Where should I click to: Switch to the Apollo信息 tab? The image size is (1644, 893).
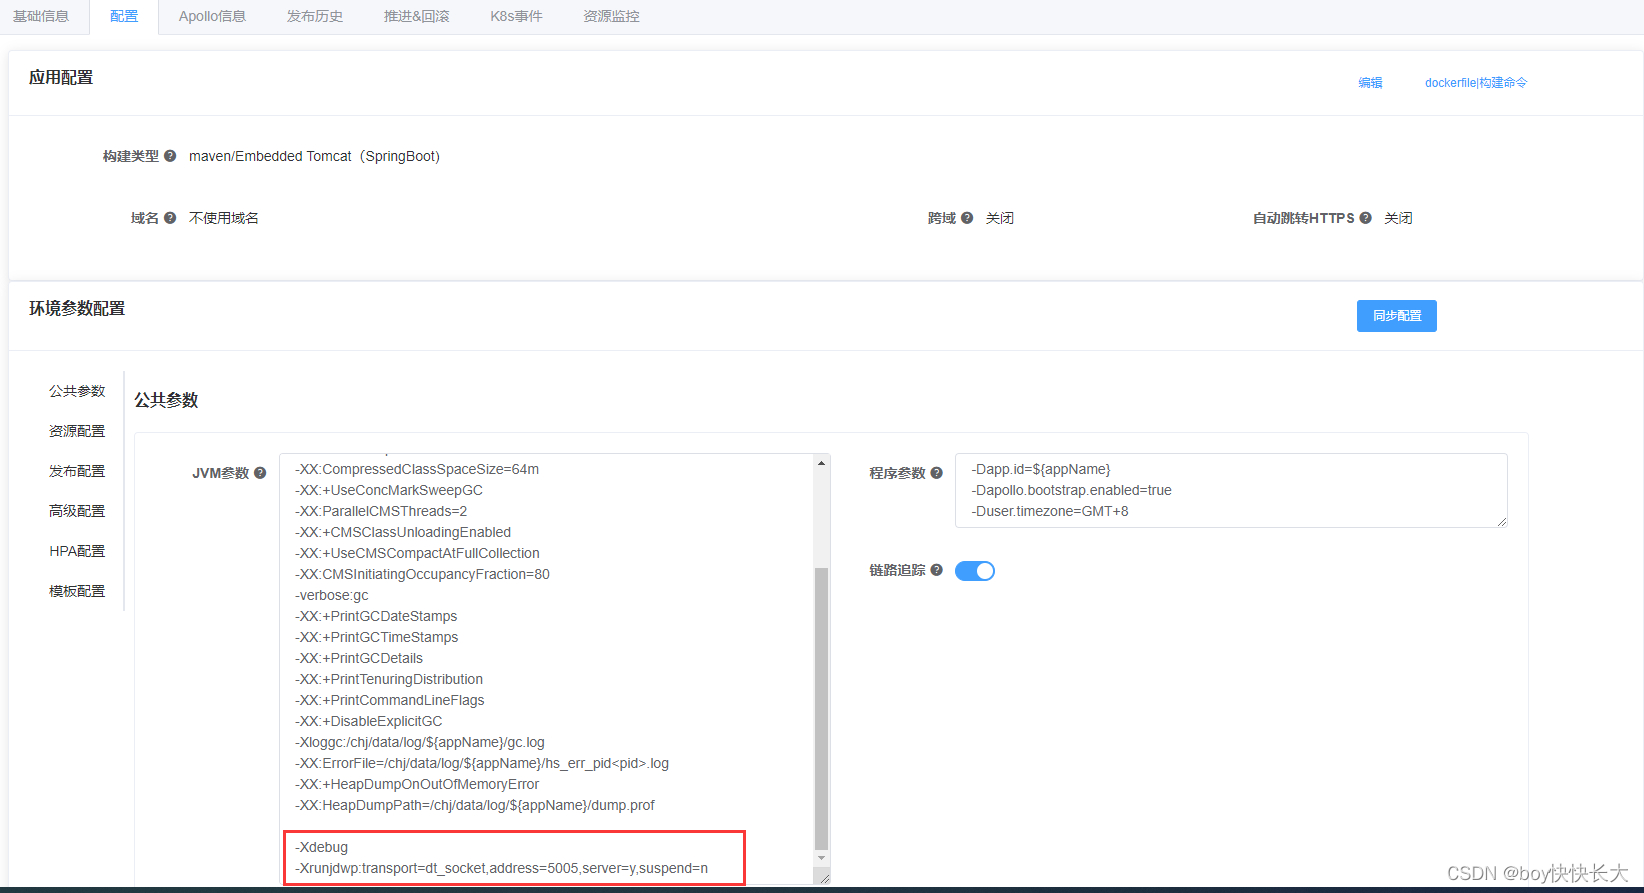coord(212,16)
